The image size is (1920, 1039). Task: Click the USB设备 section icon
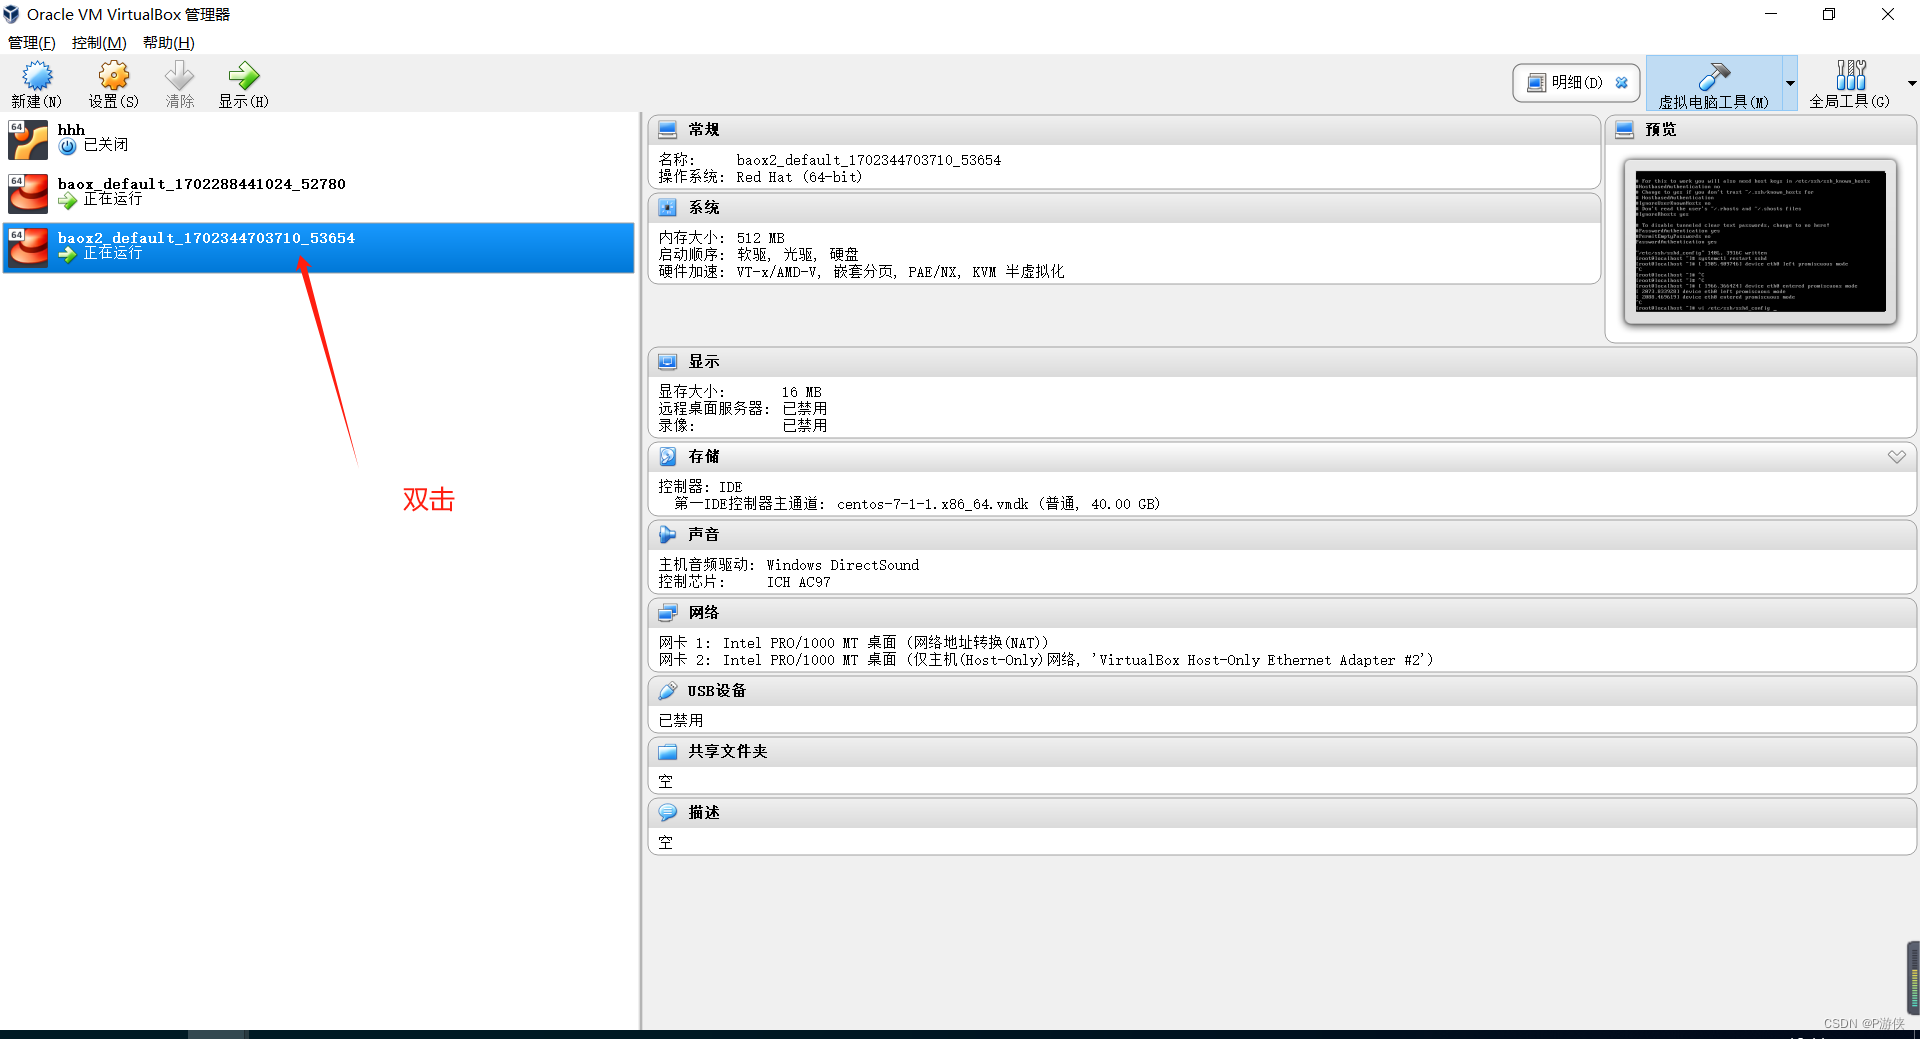tap(668, 691)
